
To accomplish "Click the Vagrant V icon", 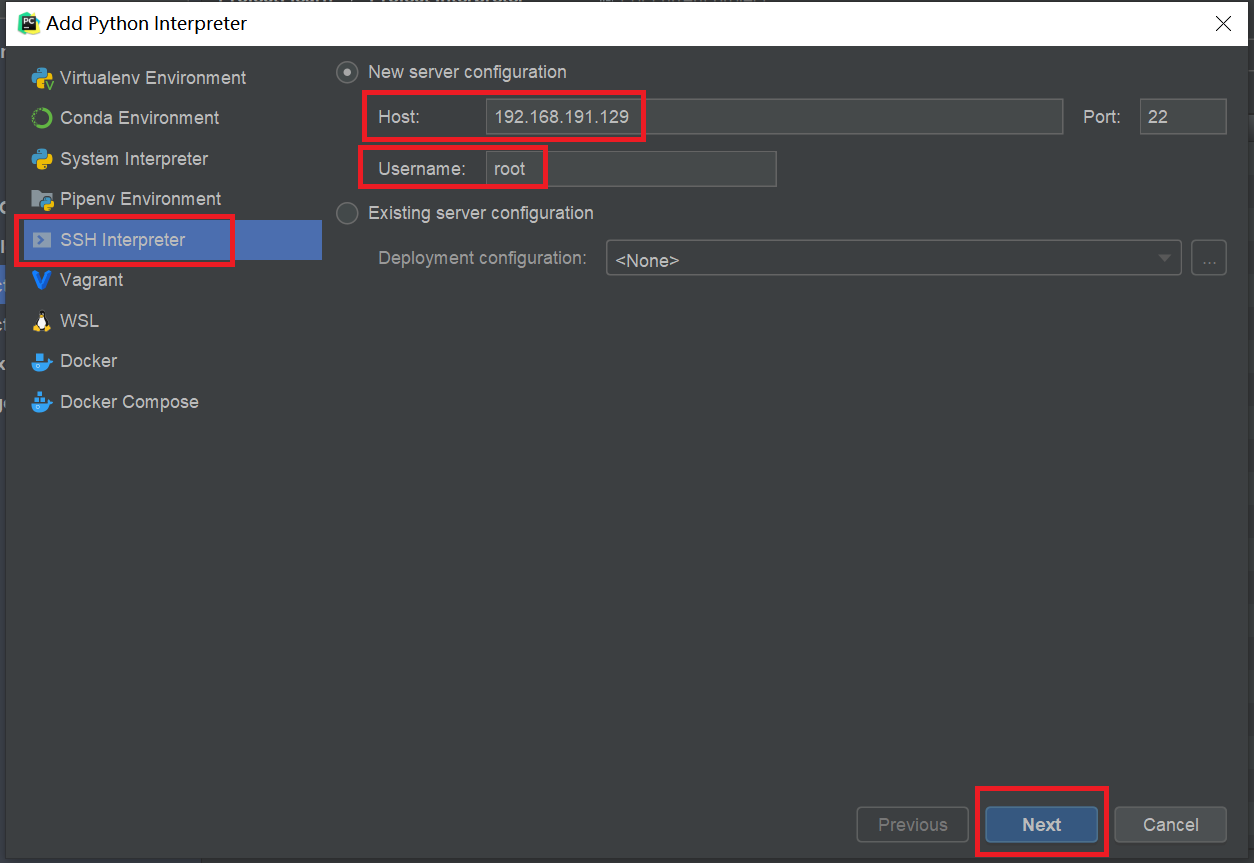I will (42, 280).
